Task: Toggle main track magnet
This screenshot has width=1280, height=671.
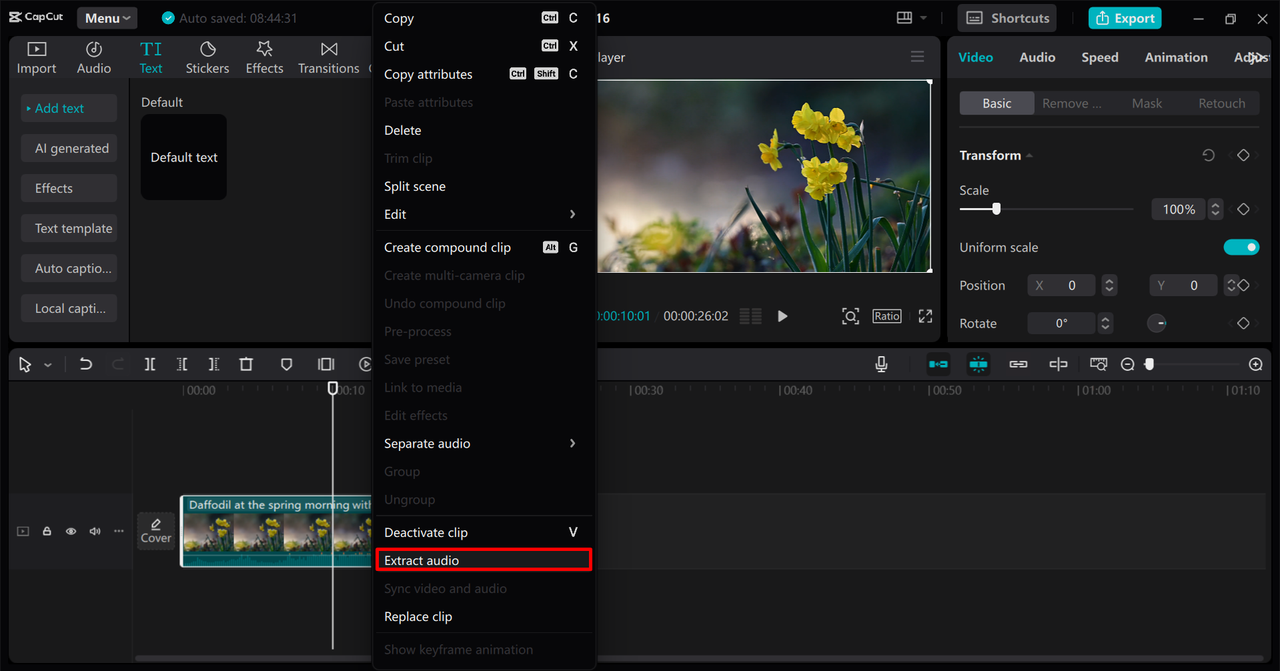Action: [x=938, y=364]
